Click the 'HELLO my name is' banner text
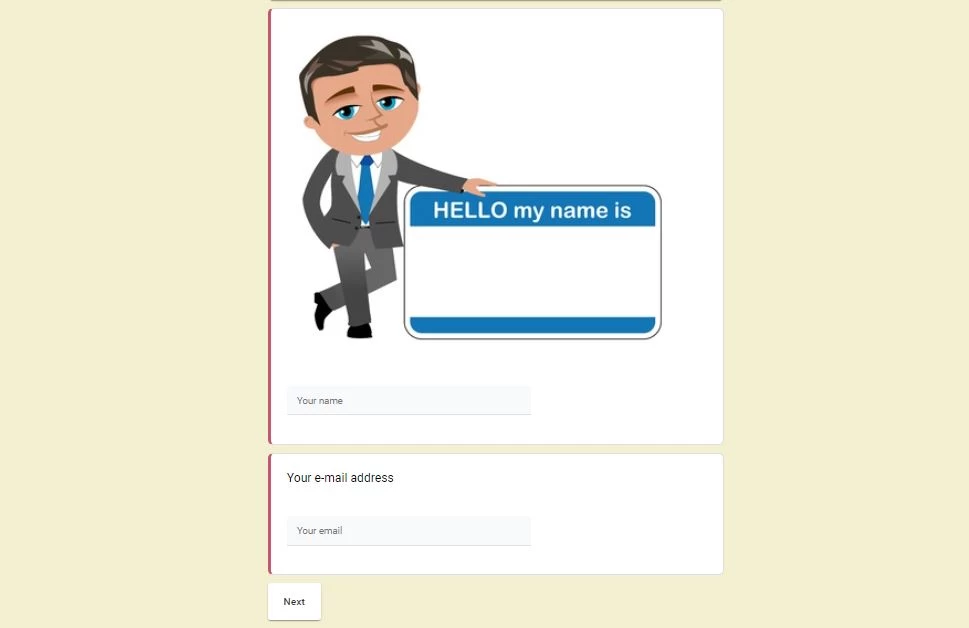969x628 pixels. click(532, 210)
